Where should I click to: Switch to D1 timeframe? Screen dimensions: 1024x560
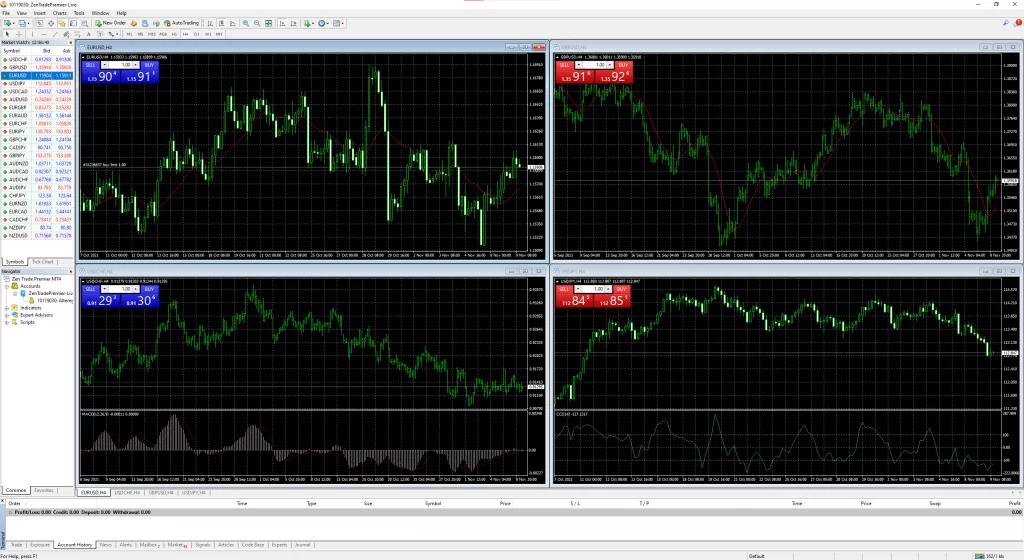tap(196, 33)
